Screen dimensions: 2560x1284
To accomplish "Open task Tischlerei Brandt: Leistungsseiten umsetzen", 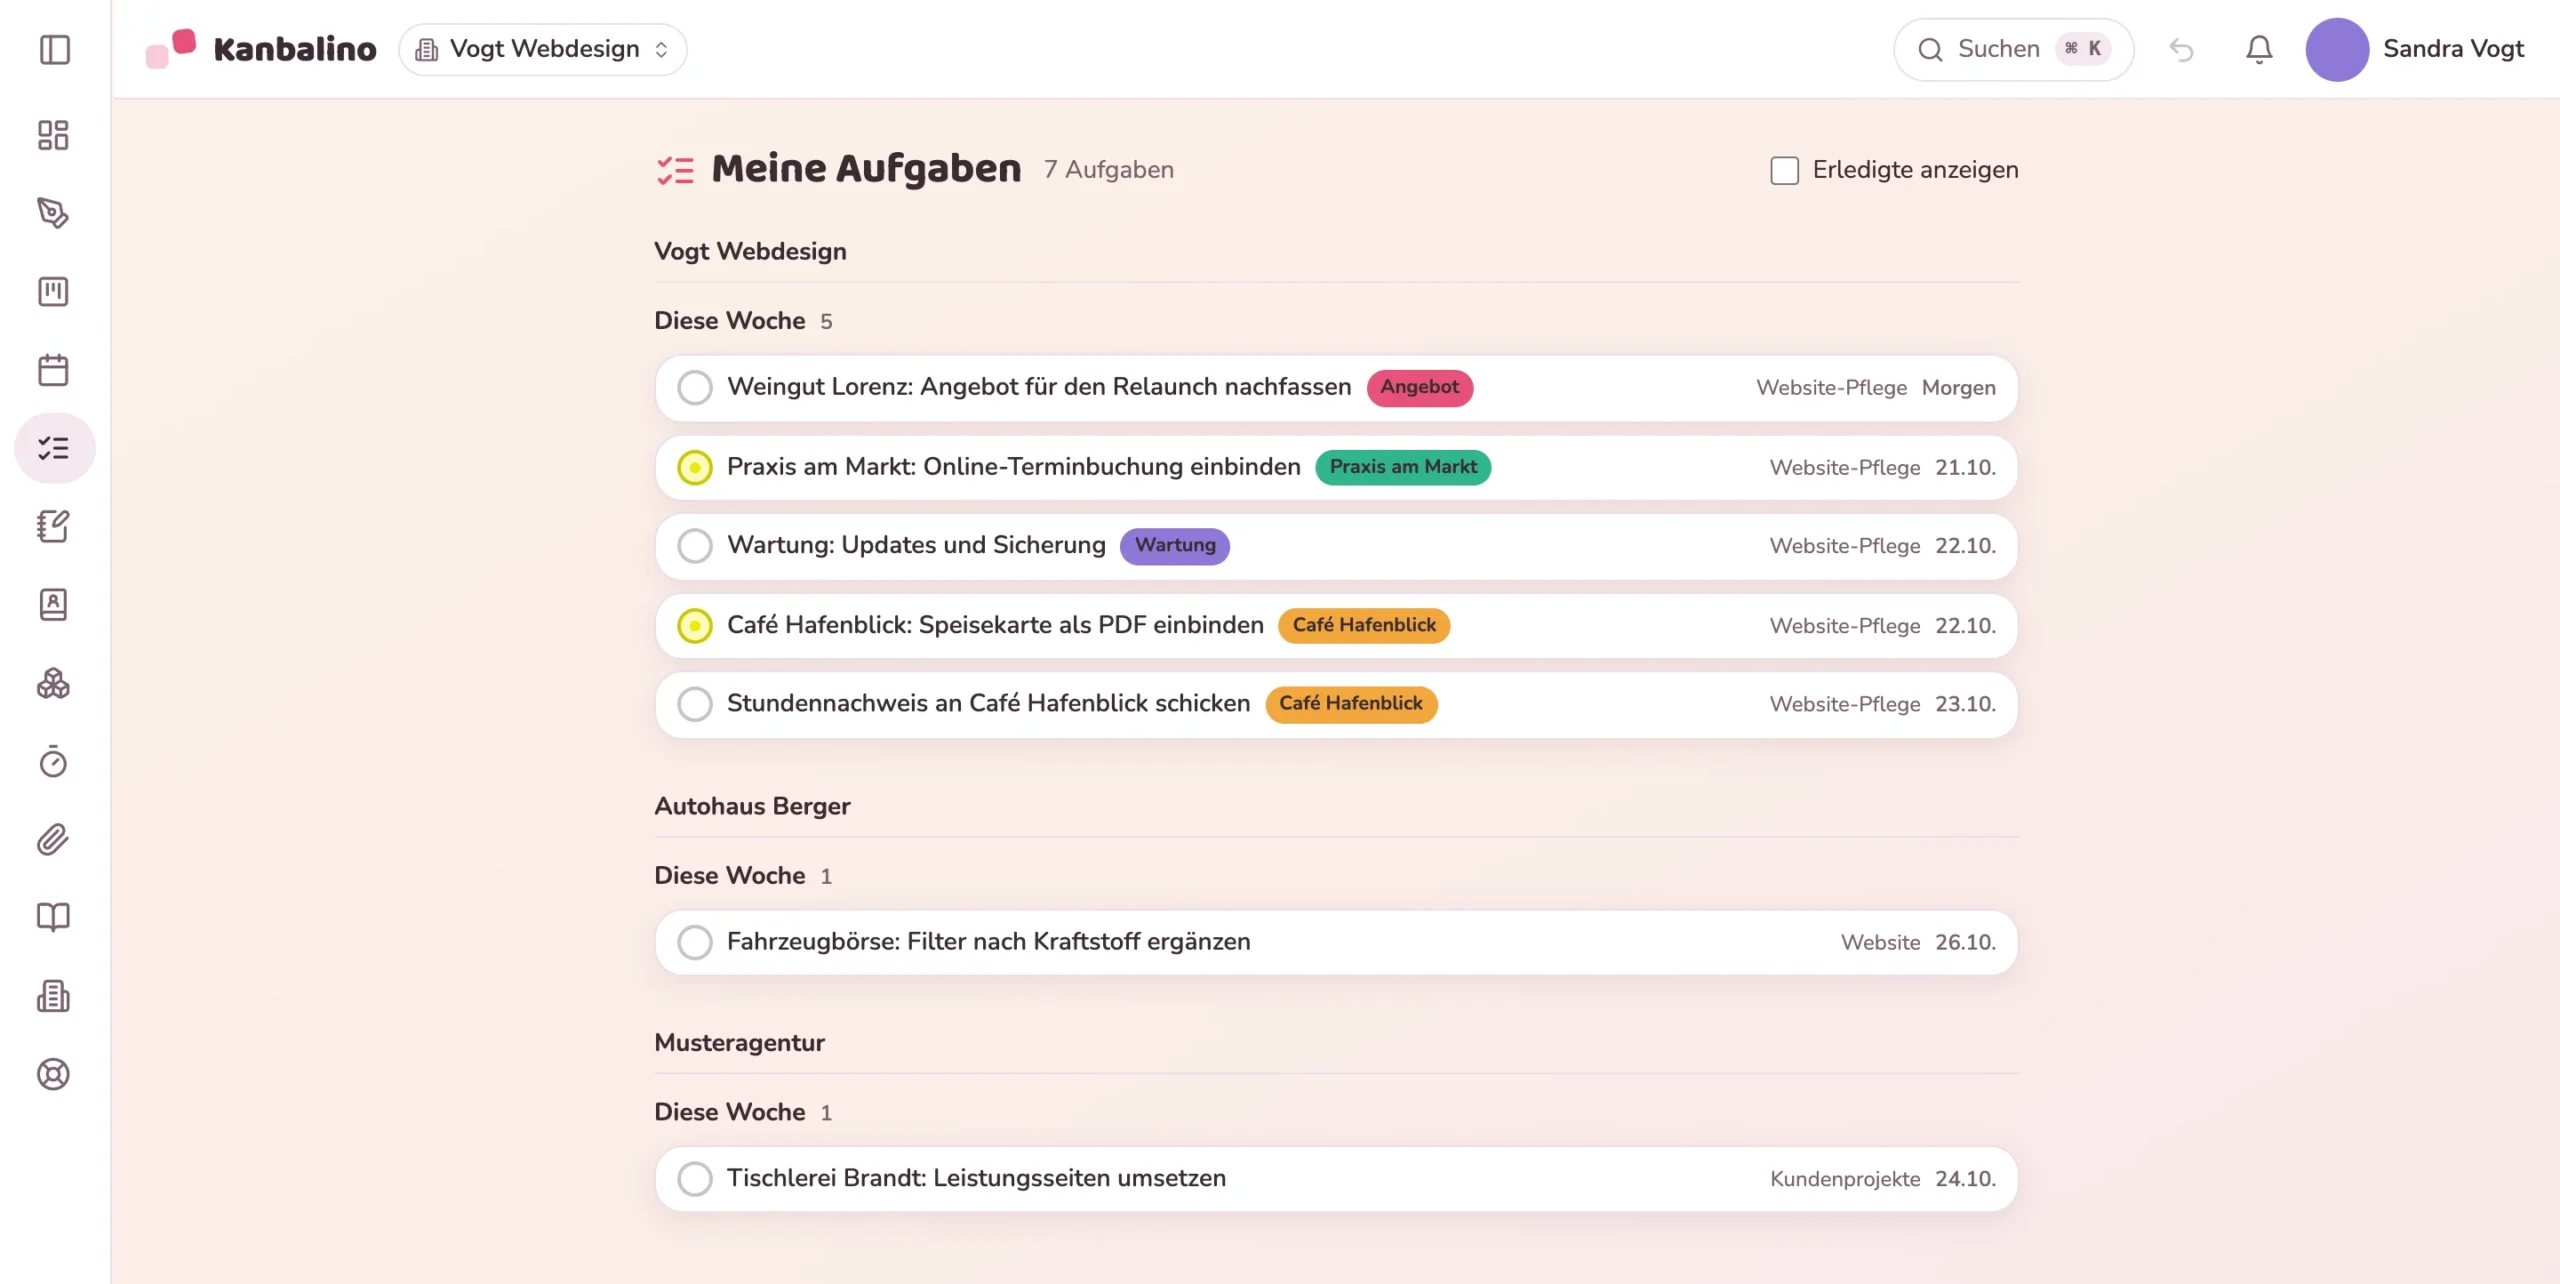I will [x=1336, y=1179].
